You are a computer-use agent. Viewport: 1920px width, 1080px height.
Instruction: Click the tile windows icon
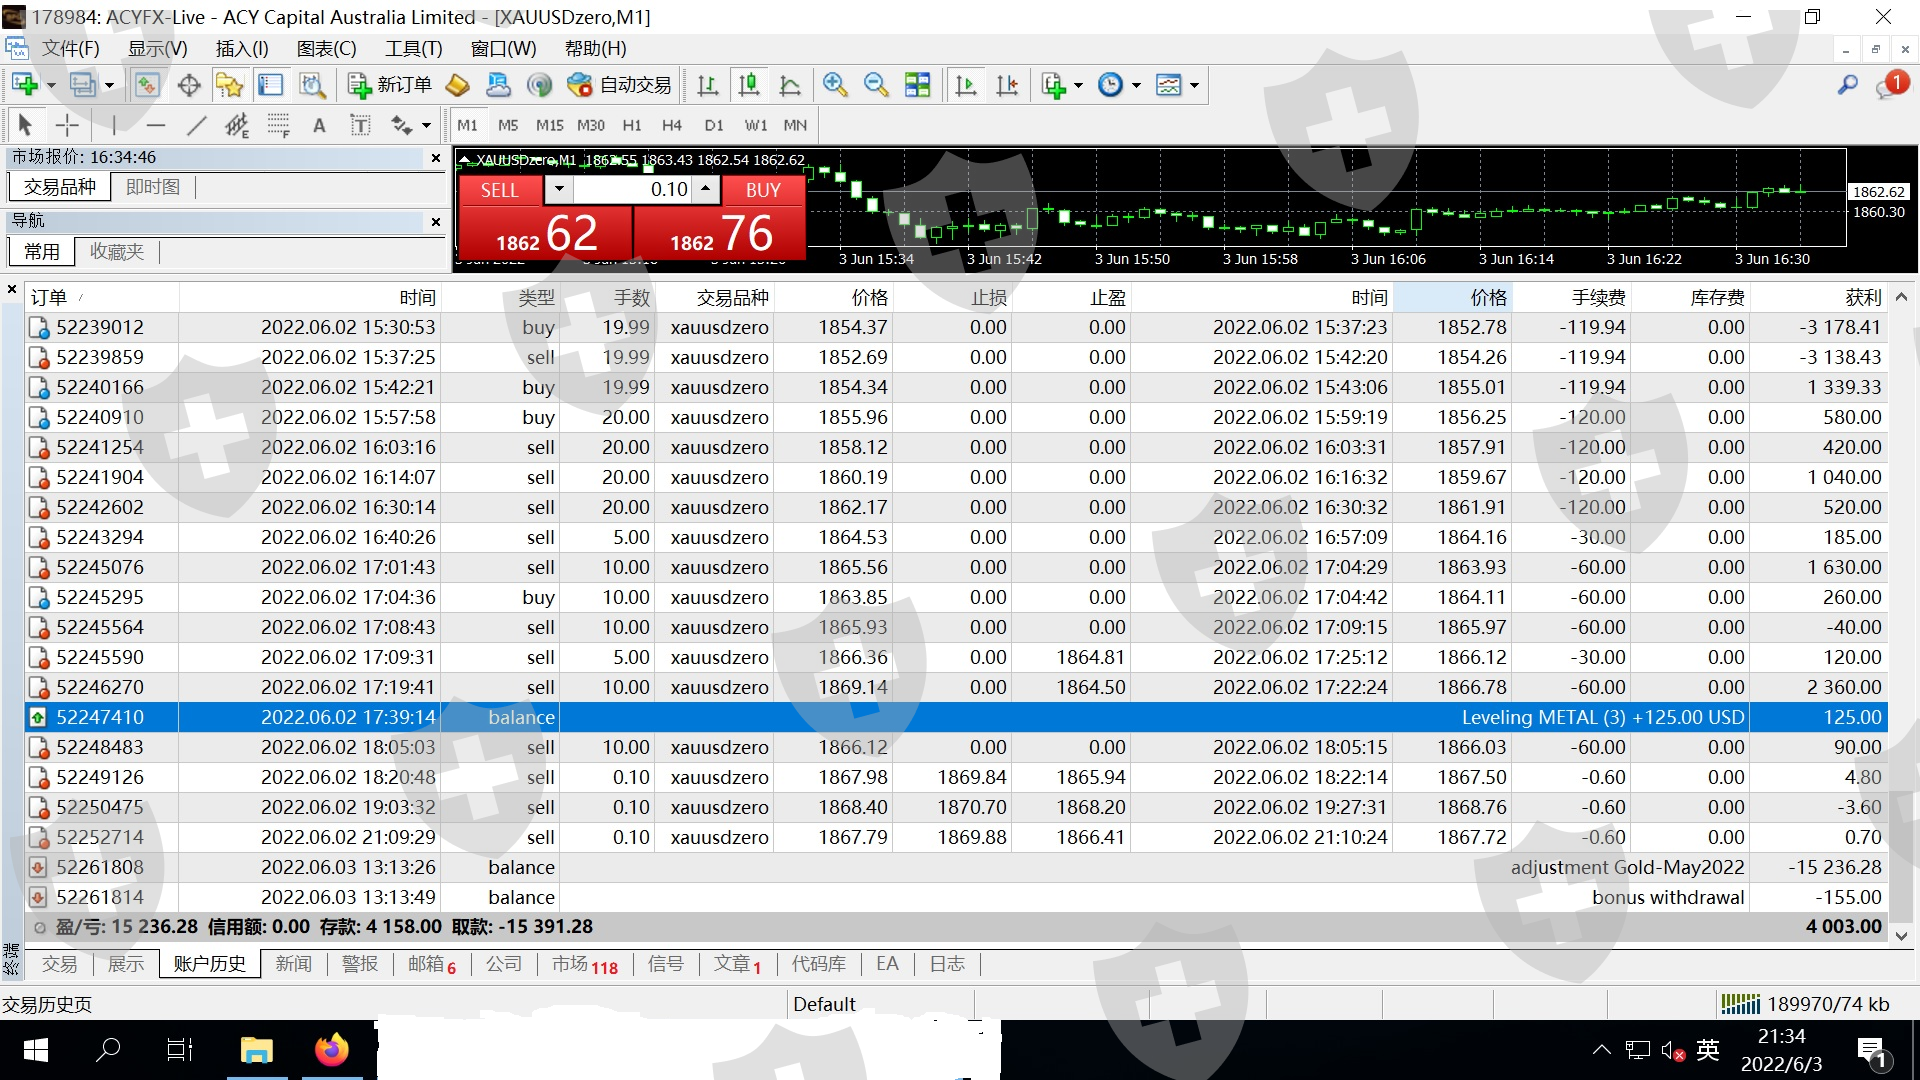click(x=917, y=85)
